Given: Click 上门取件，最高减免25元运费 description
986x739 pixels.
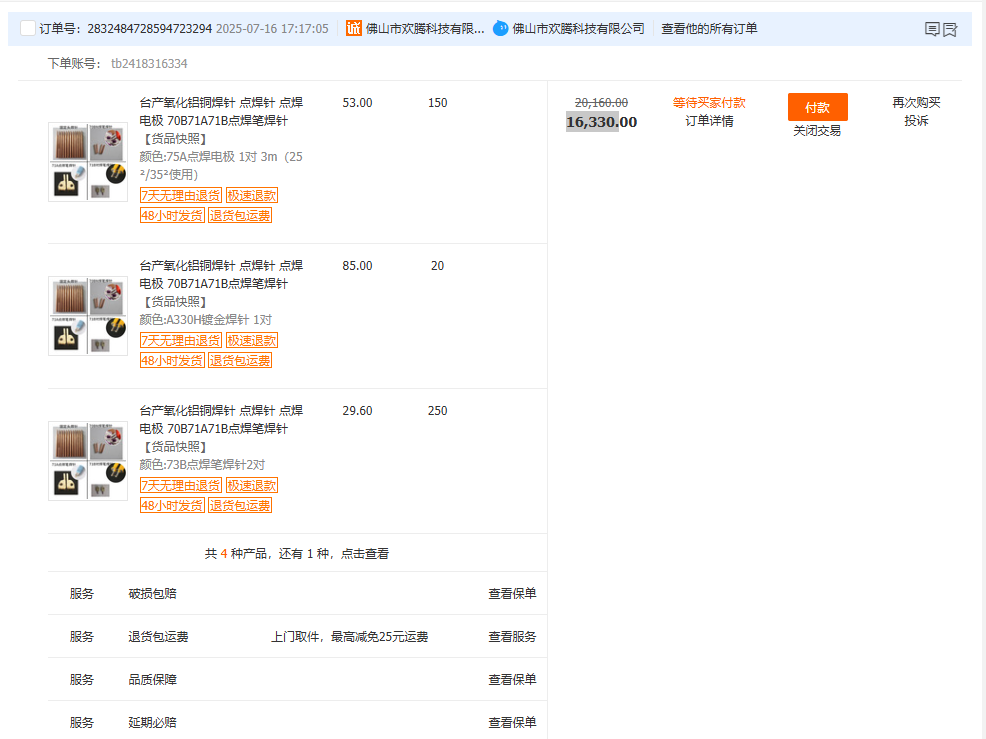Looking at the screenshot, I should [x=350, y=636].
